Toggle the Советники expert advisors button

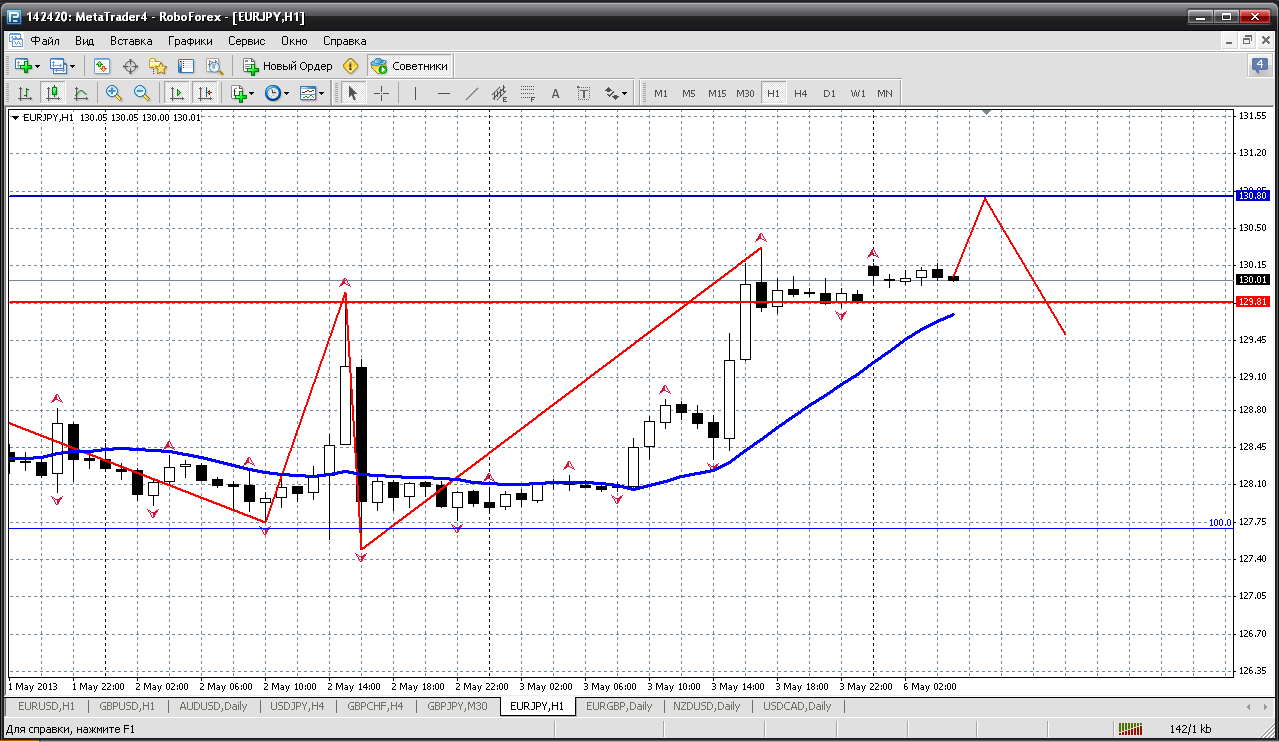[410, 66]
